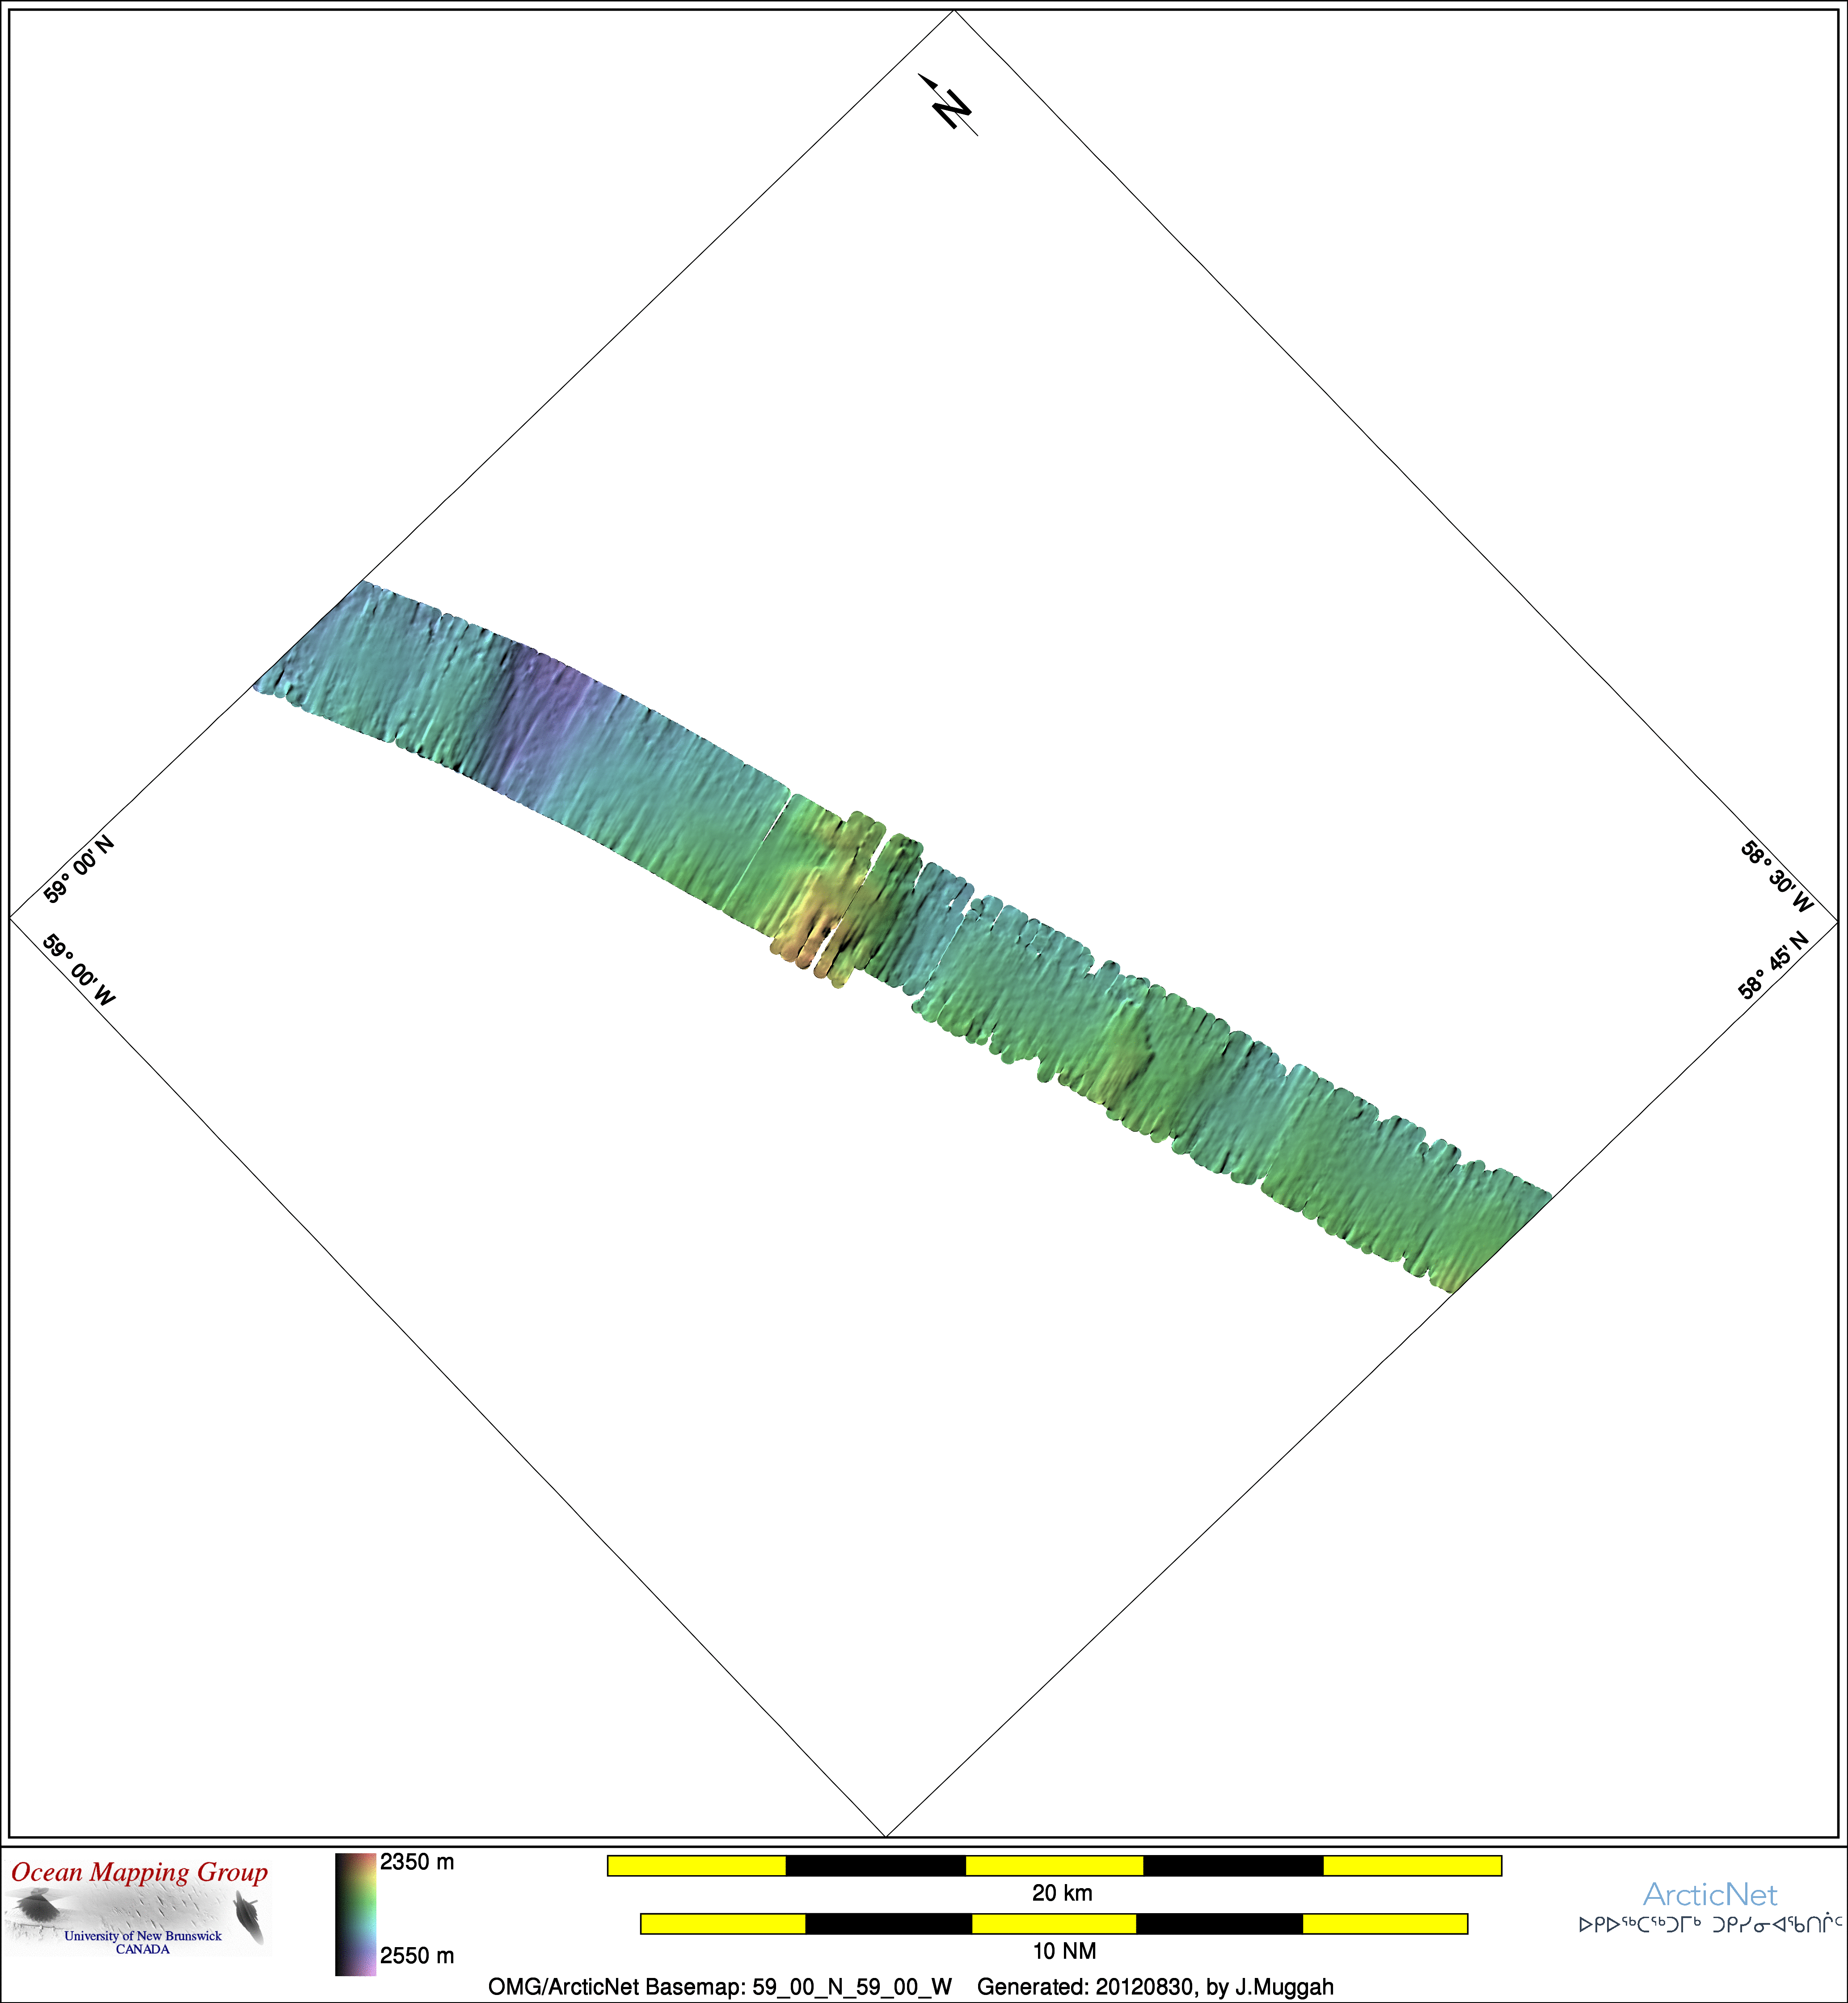Click the 59° 00' W longitude label
The image size is (1848, 2003).
(79, 970)
